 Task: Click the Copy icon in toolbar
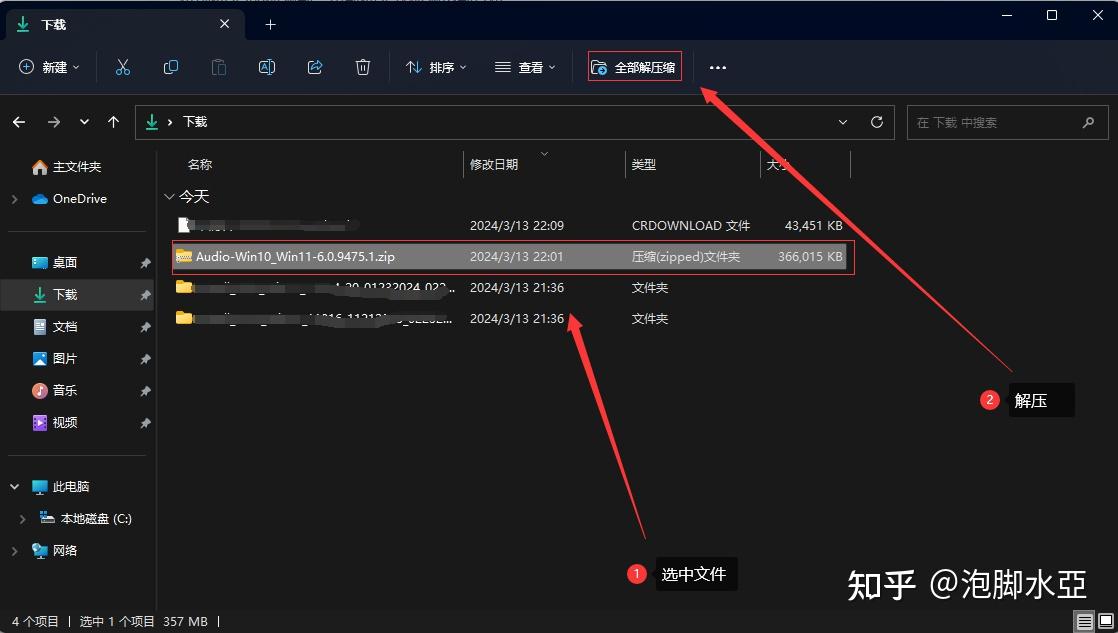click(x=170, y=67)
